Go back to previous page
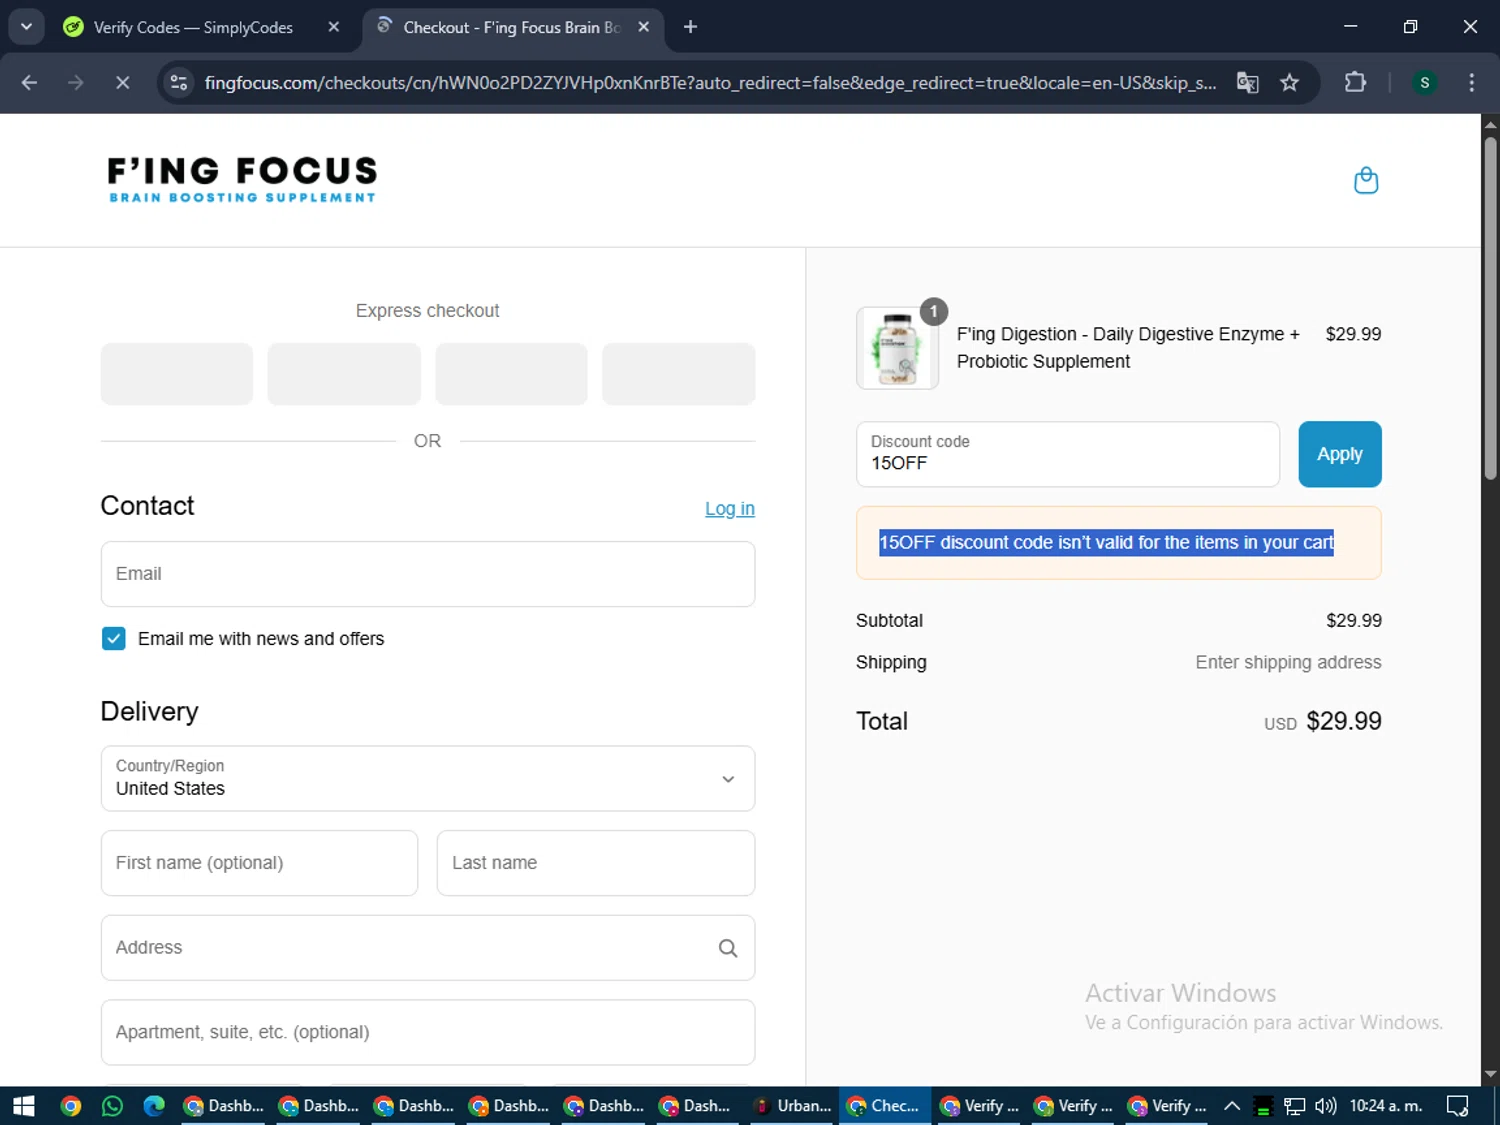 pyautogui.click(x=29, y=83)
